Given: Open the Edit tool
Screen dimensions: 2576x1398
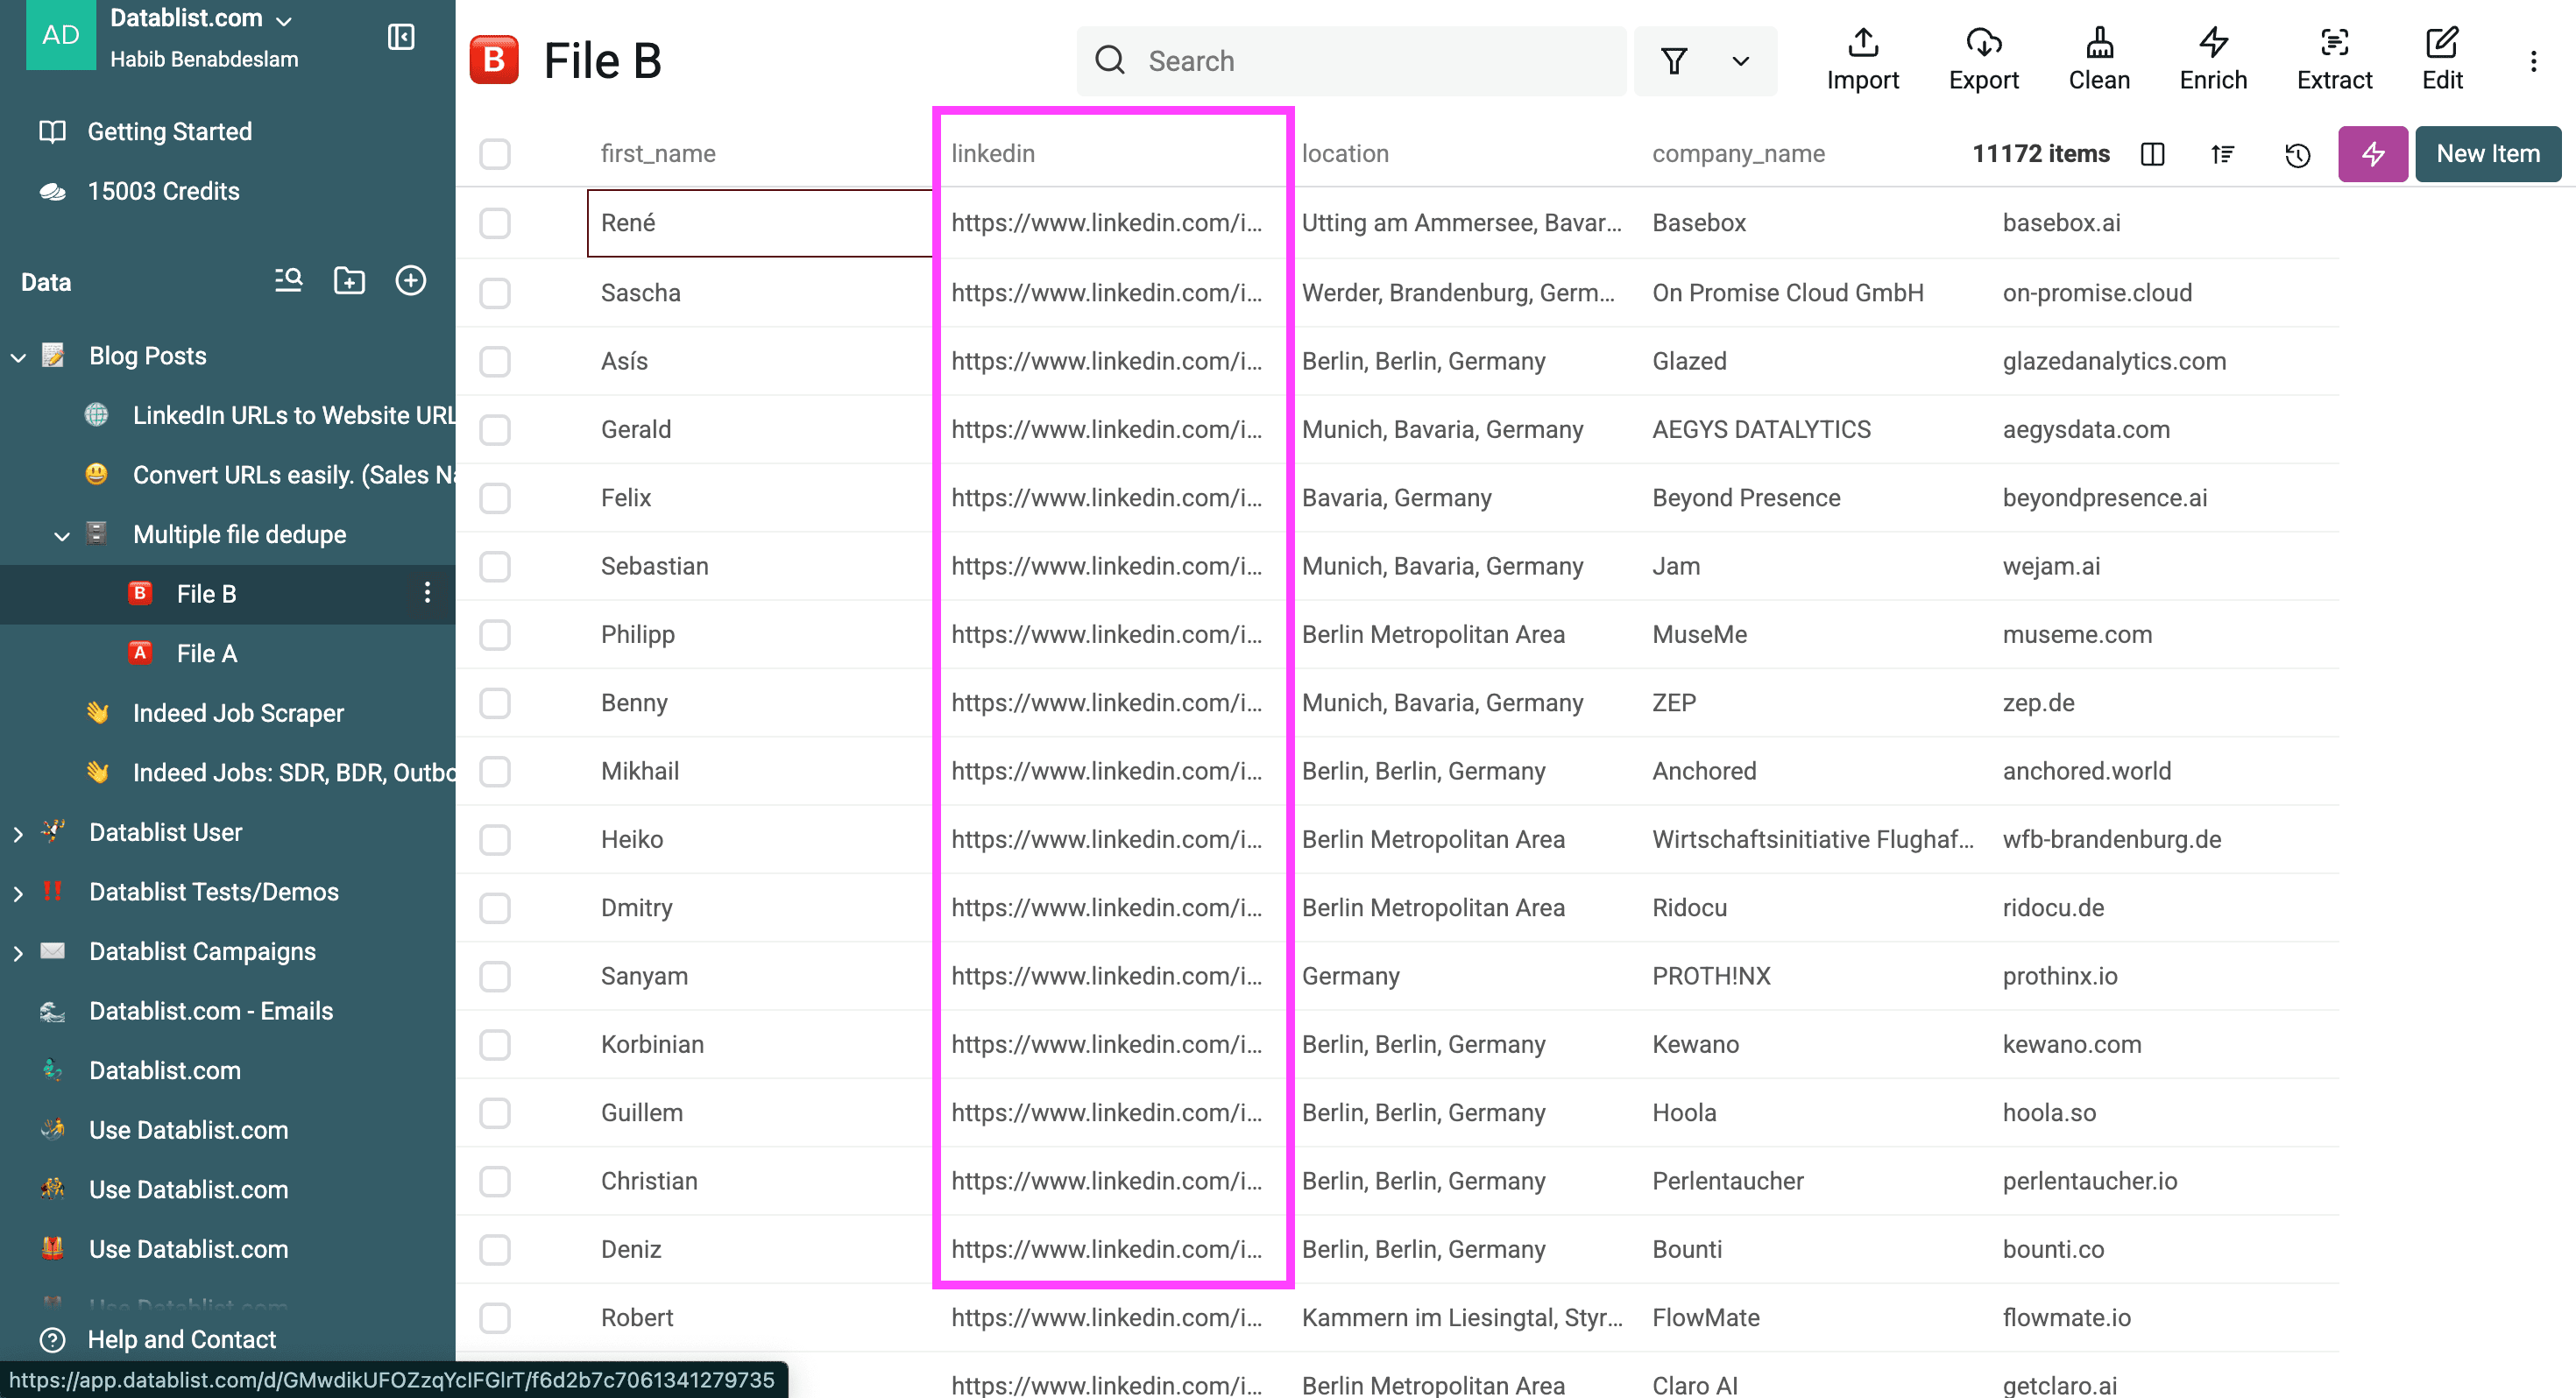Looking at the screenshot, I should [x=2442, y=58].
